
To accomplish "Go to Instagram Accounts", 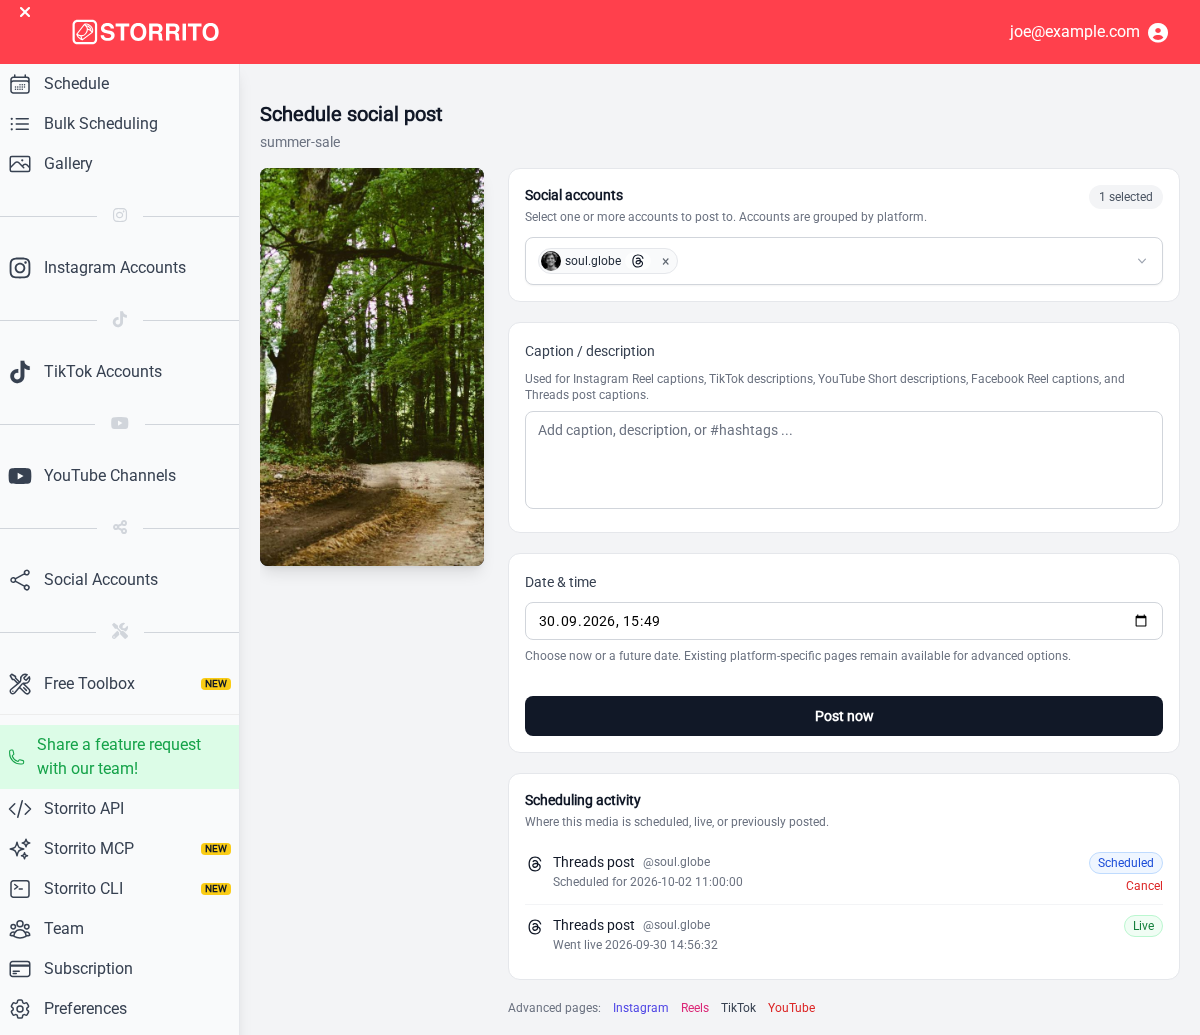I will 119,268.
